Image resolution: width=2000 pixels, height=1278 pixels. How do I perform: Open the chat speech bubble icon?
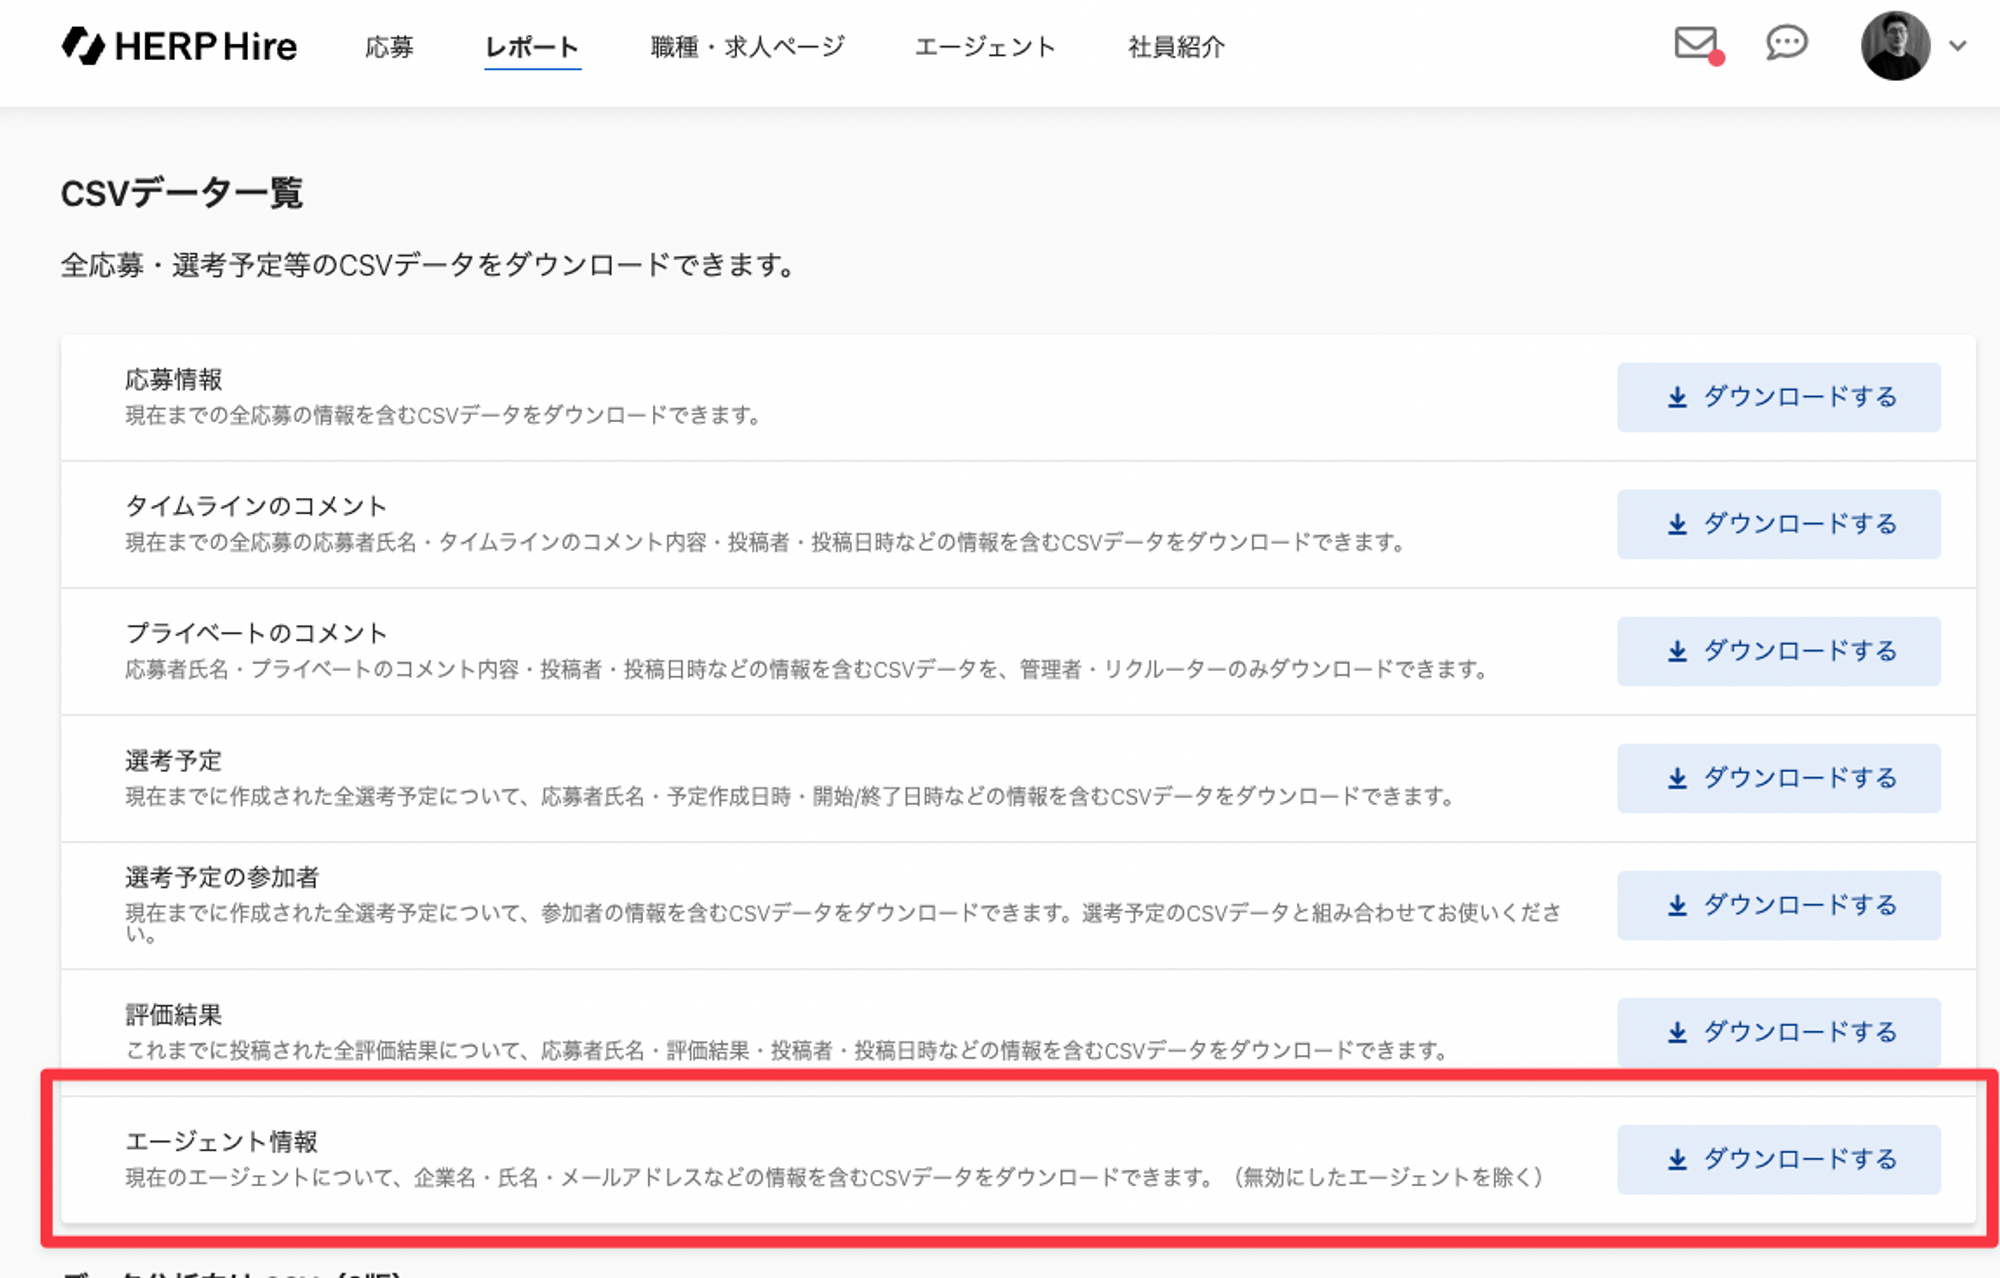(1786, 44)
